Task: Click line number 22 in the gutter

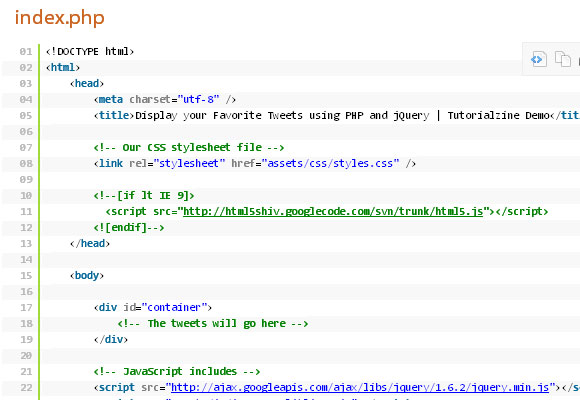Action: point(26,387)
